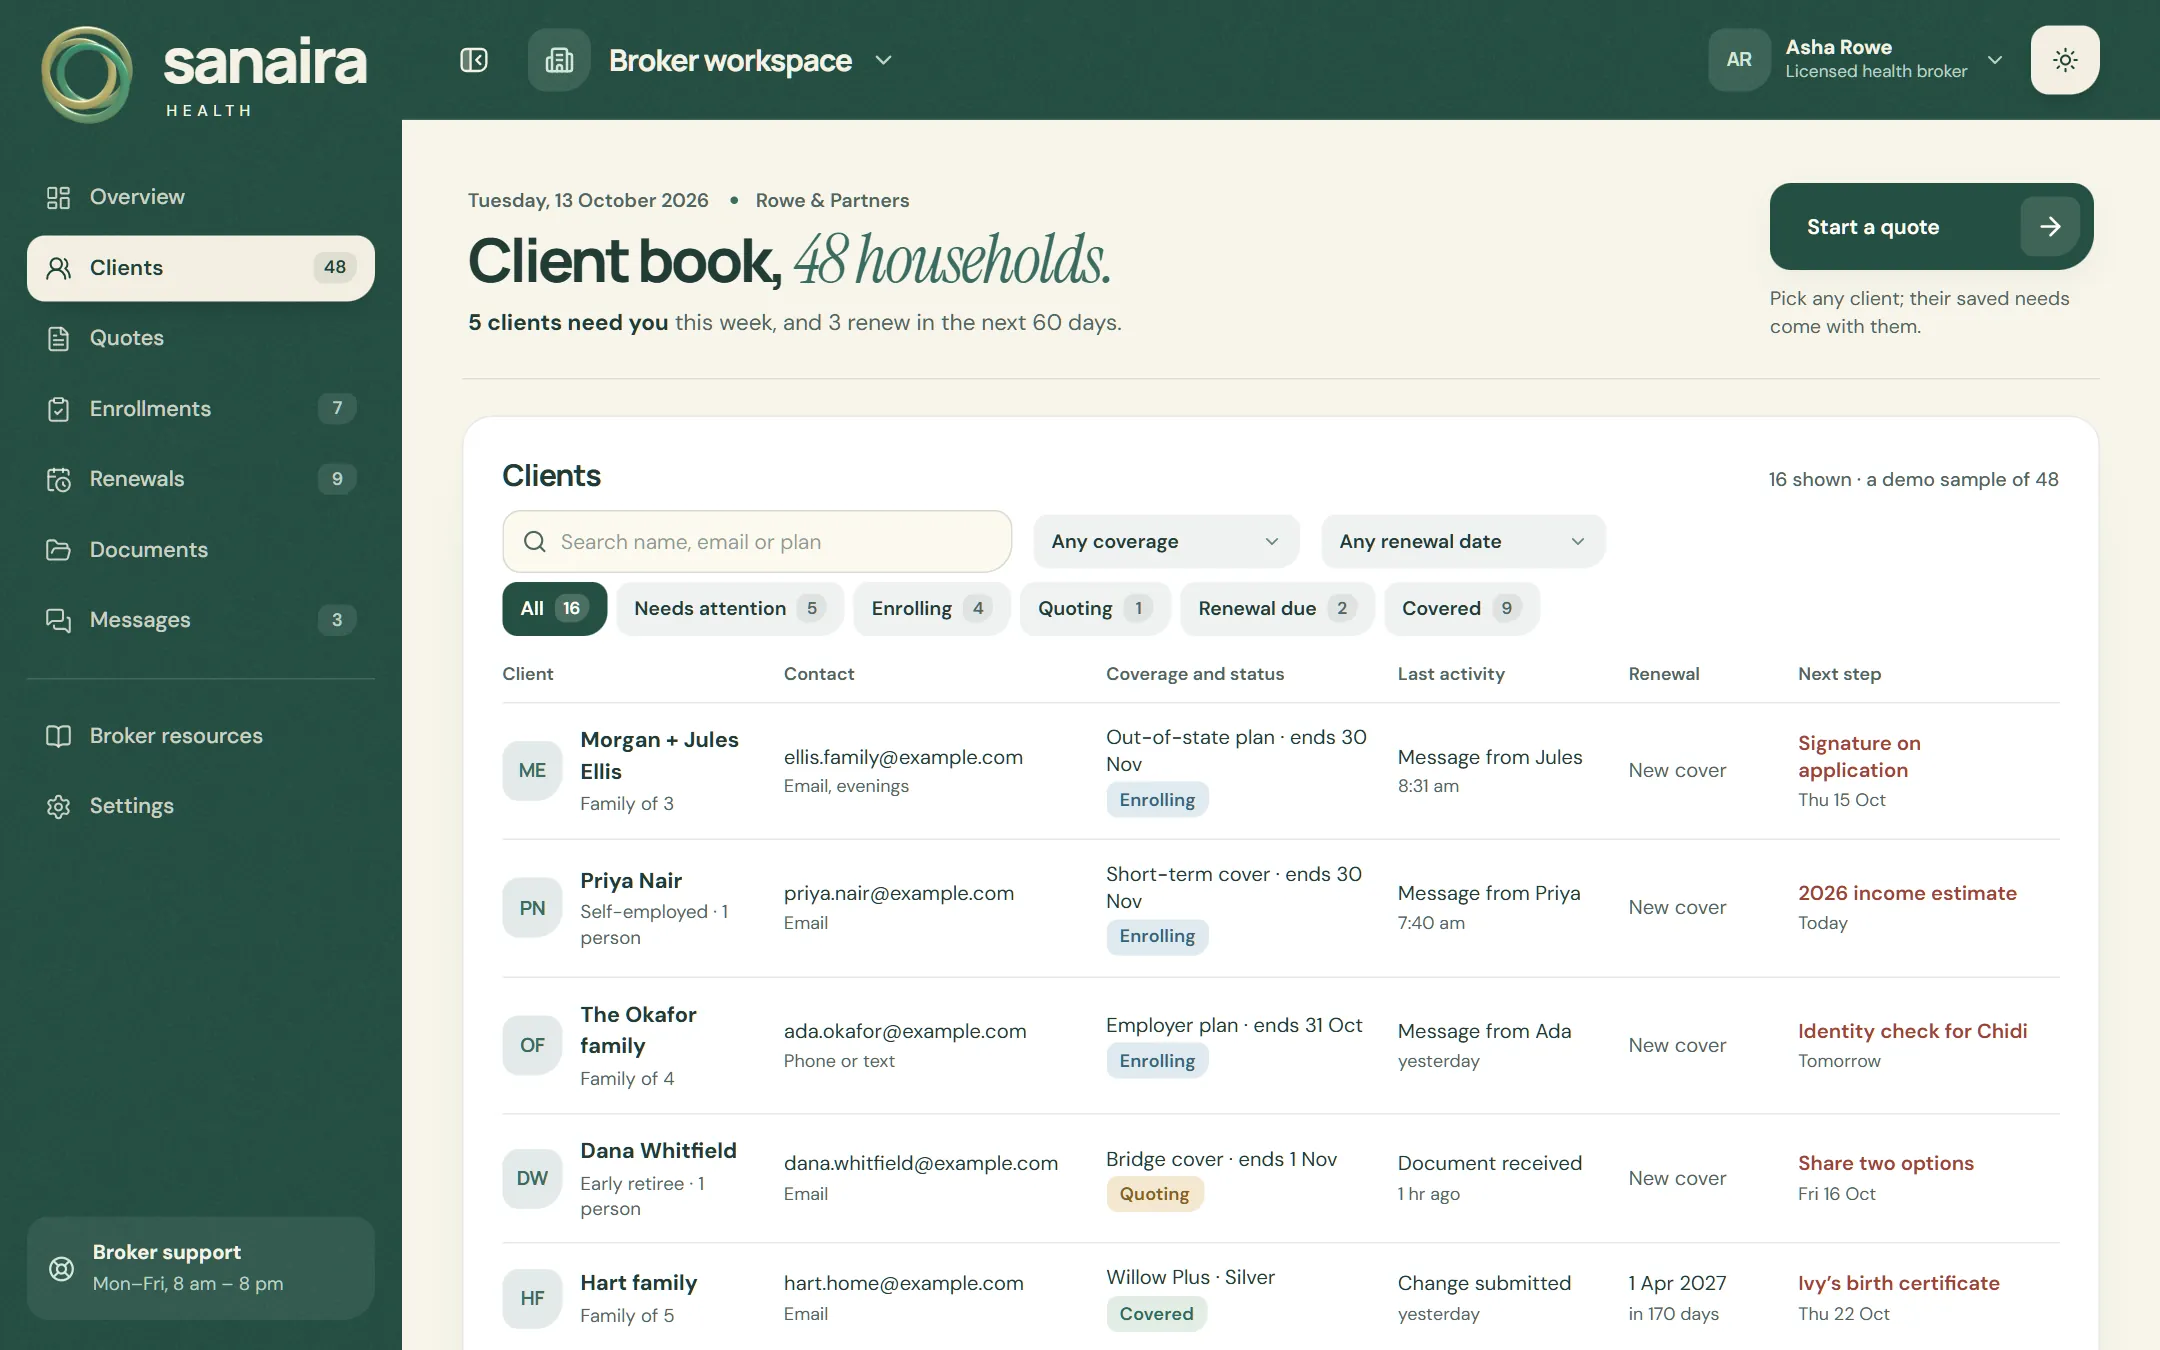Click the Quotes document icon
The width and height of the screenshot is (2160, 1350).
[x=58, y=338]
